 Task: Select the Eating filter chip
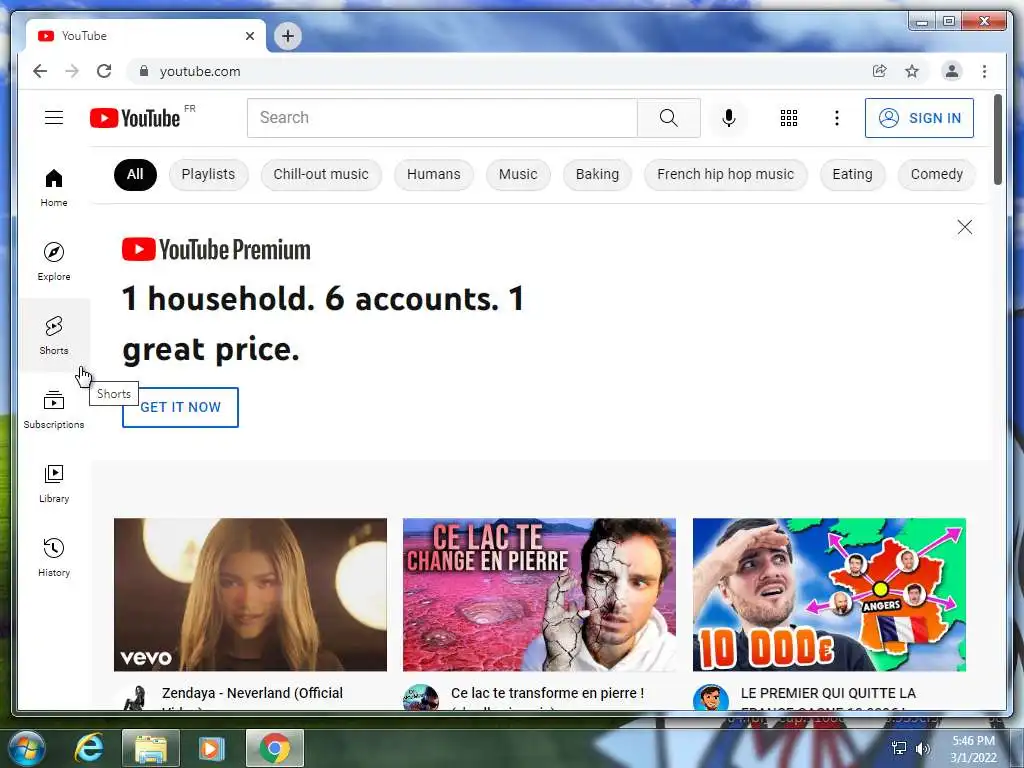(852, 174)
